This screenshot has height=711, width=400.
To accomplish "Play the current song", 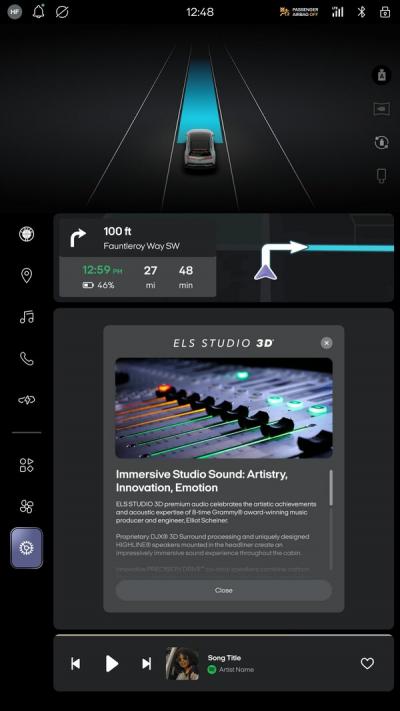I will (112, 663).
